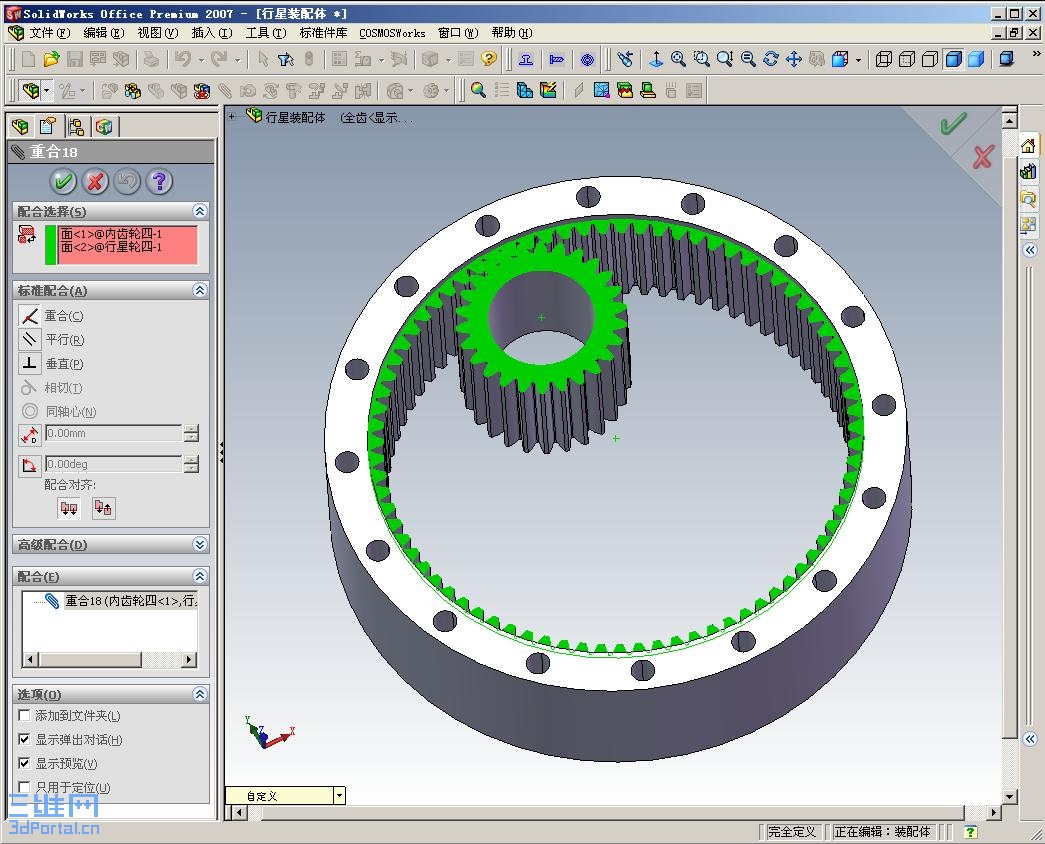The width and height of the screenshot is (1045, 844).
Task: Open the view orientation dropdown arrow
Action: click(858, 60)
